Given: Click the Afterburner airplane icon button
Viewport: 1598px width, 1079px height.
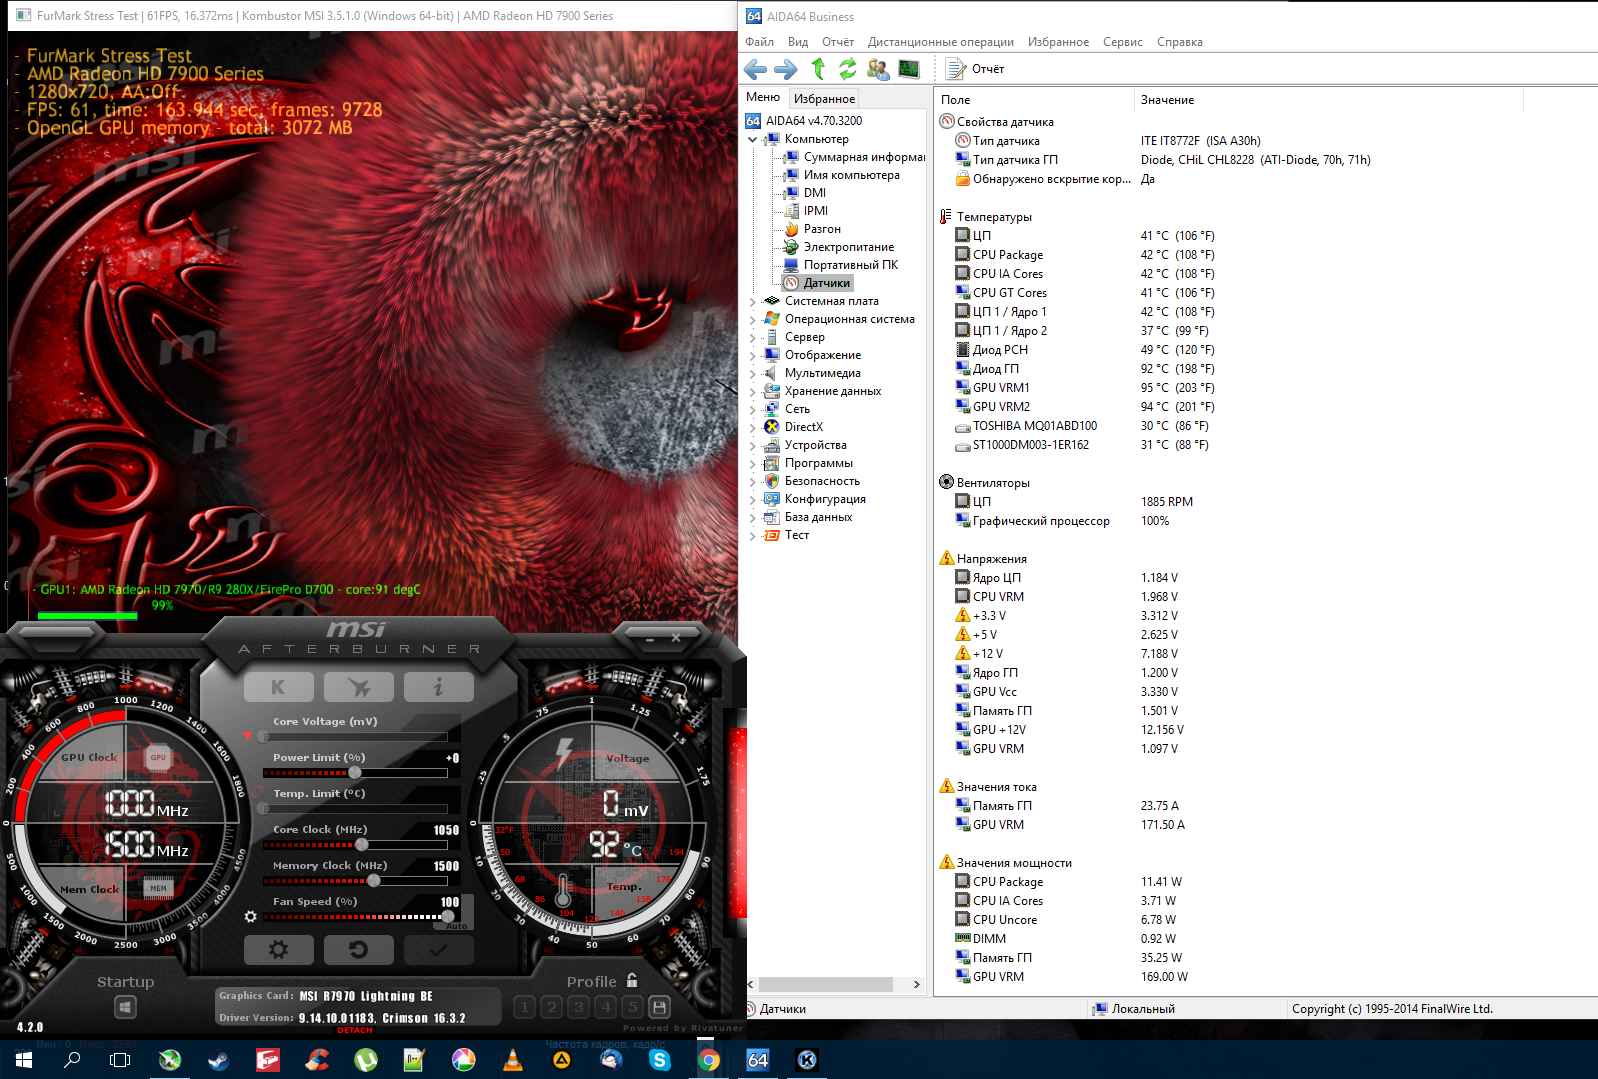Looking at the screenshot, I should (x=359, y=687).
